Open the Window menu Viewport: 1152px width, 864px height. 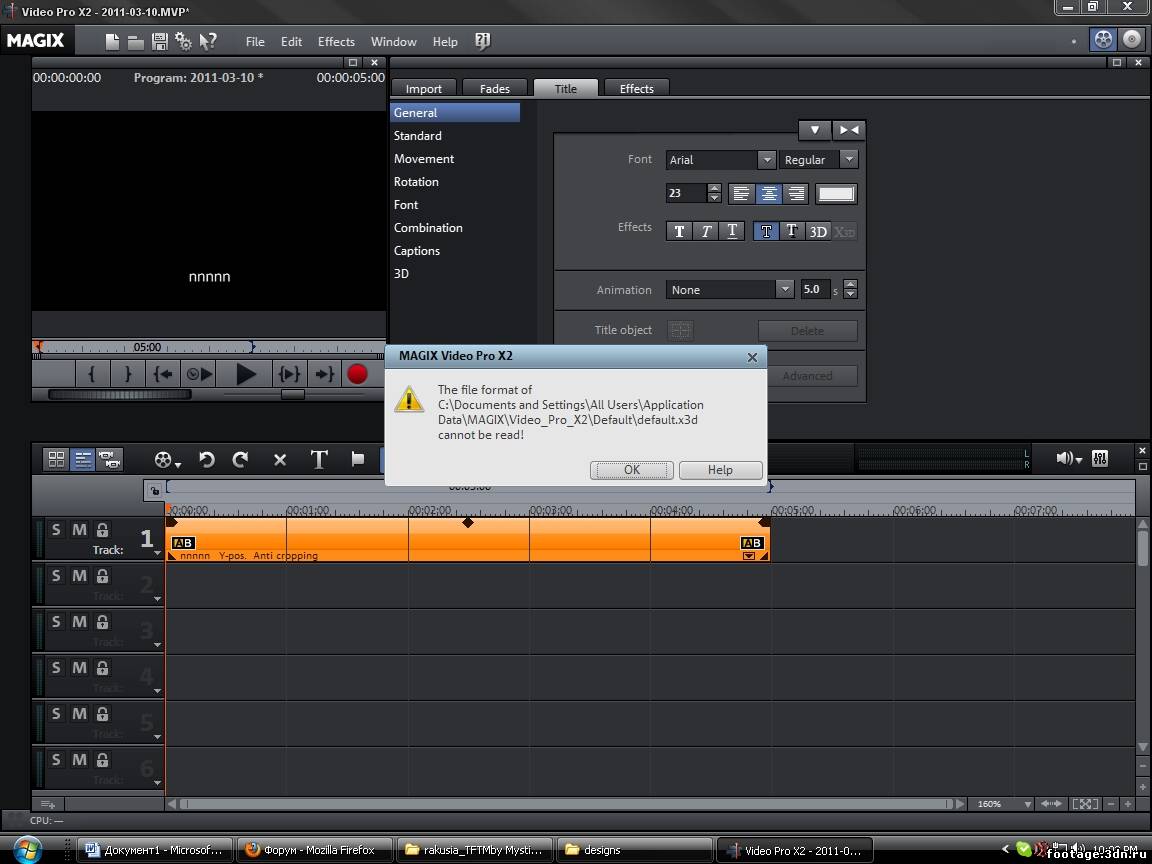pyautogui.click(x=393, y=42)
